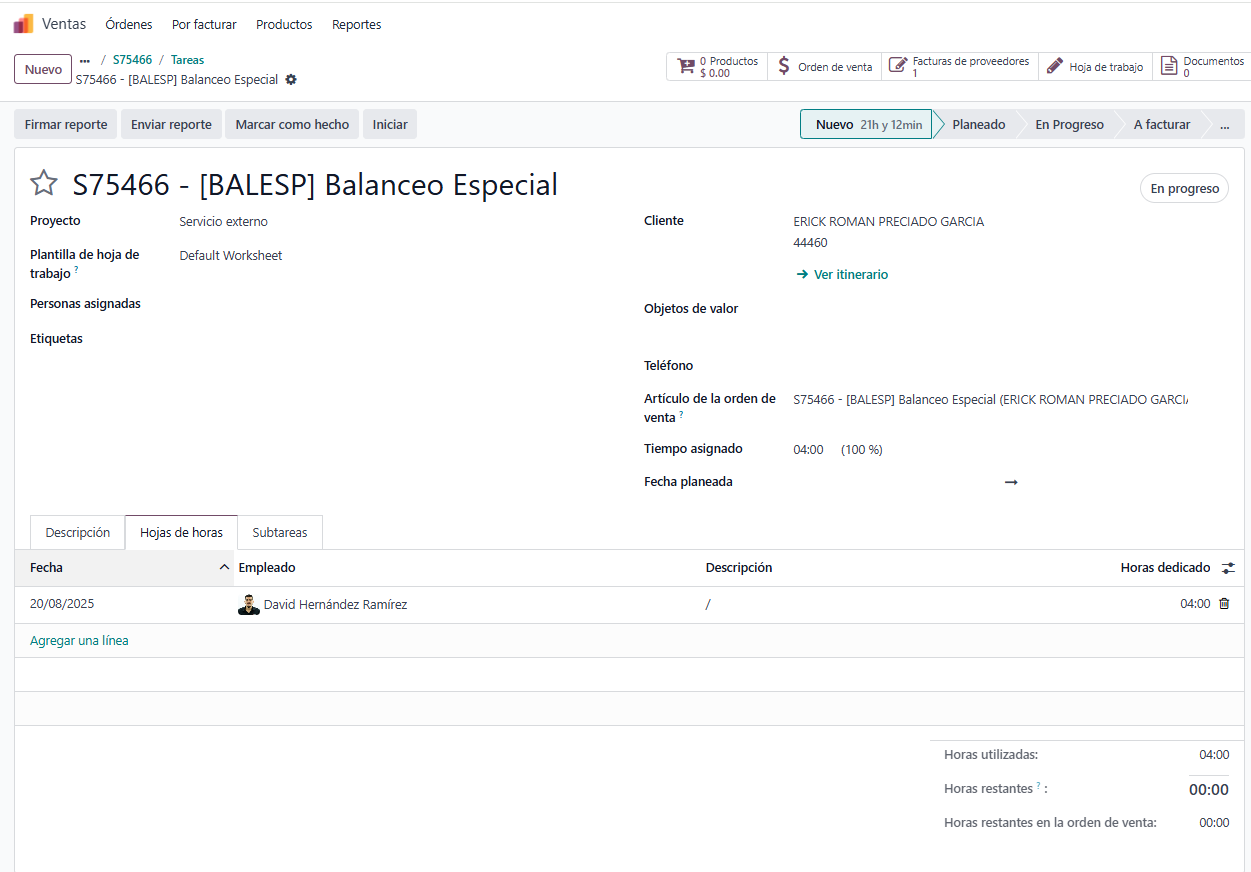The width and height of the screenshot is (1251, 872).
Task: Open the Documentos stat button
Action: point(1202,67)
